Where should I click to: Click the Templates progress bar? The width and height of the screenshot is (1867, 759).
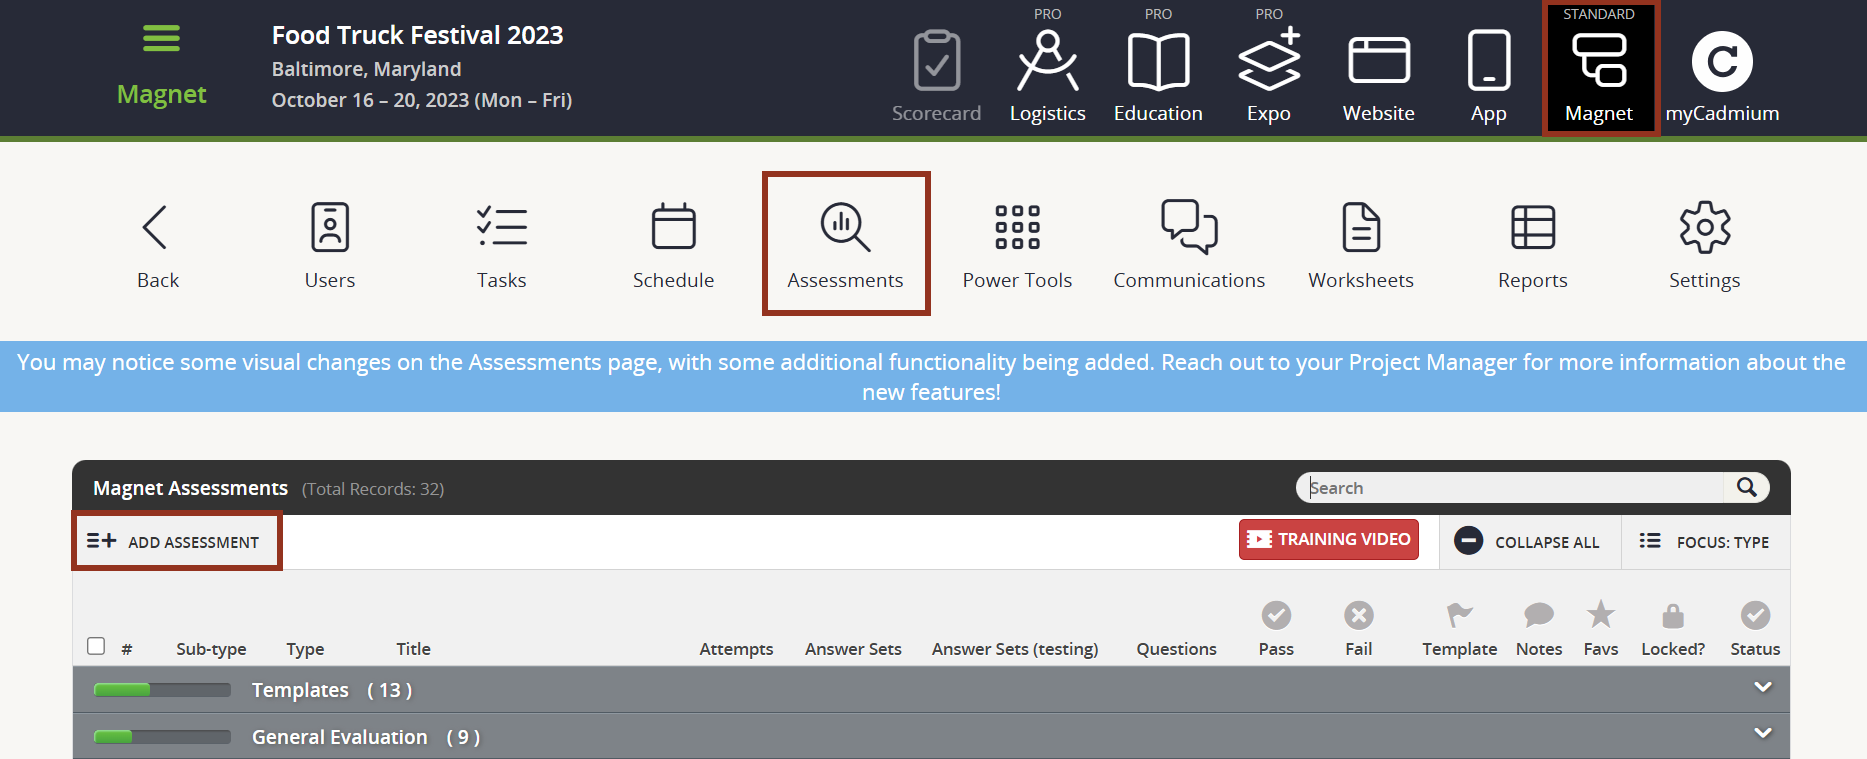pos(162,690)
